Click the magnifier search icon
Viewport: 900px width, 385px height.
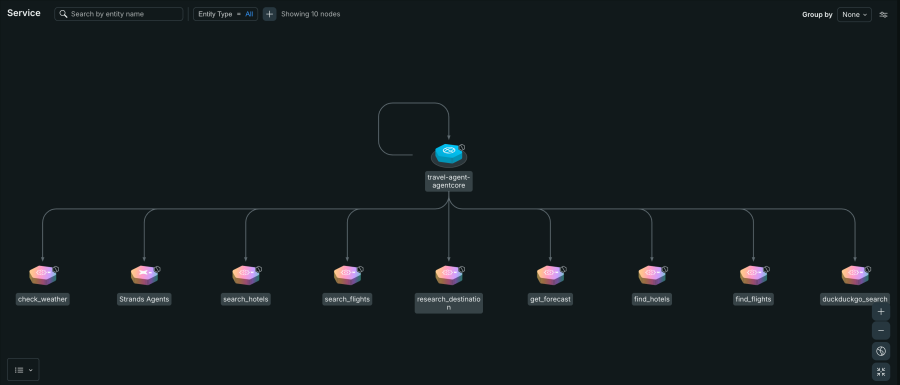(64, 14)
